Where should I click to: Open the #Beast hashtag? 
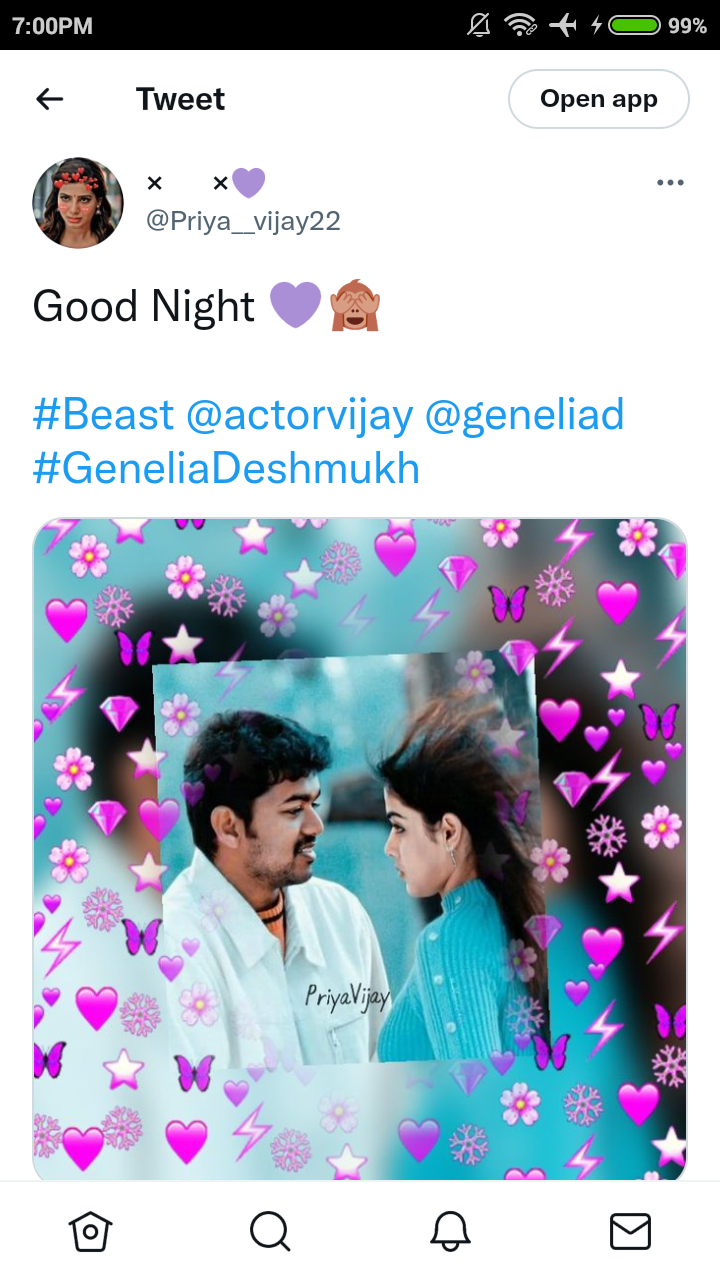pos(104,414)
